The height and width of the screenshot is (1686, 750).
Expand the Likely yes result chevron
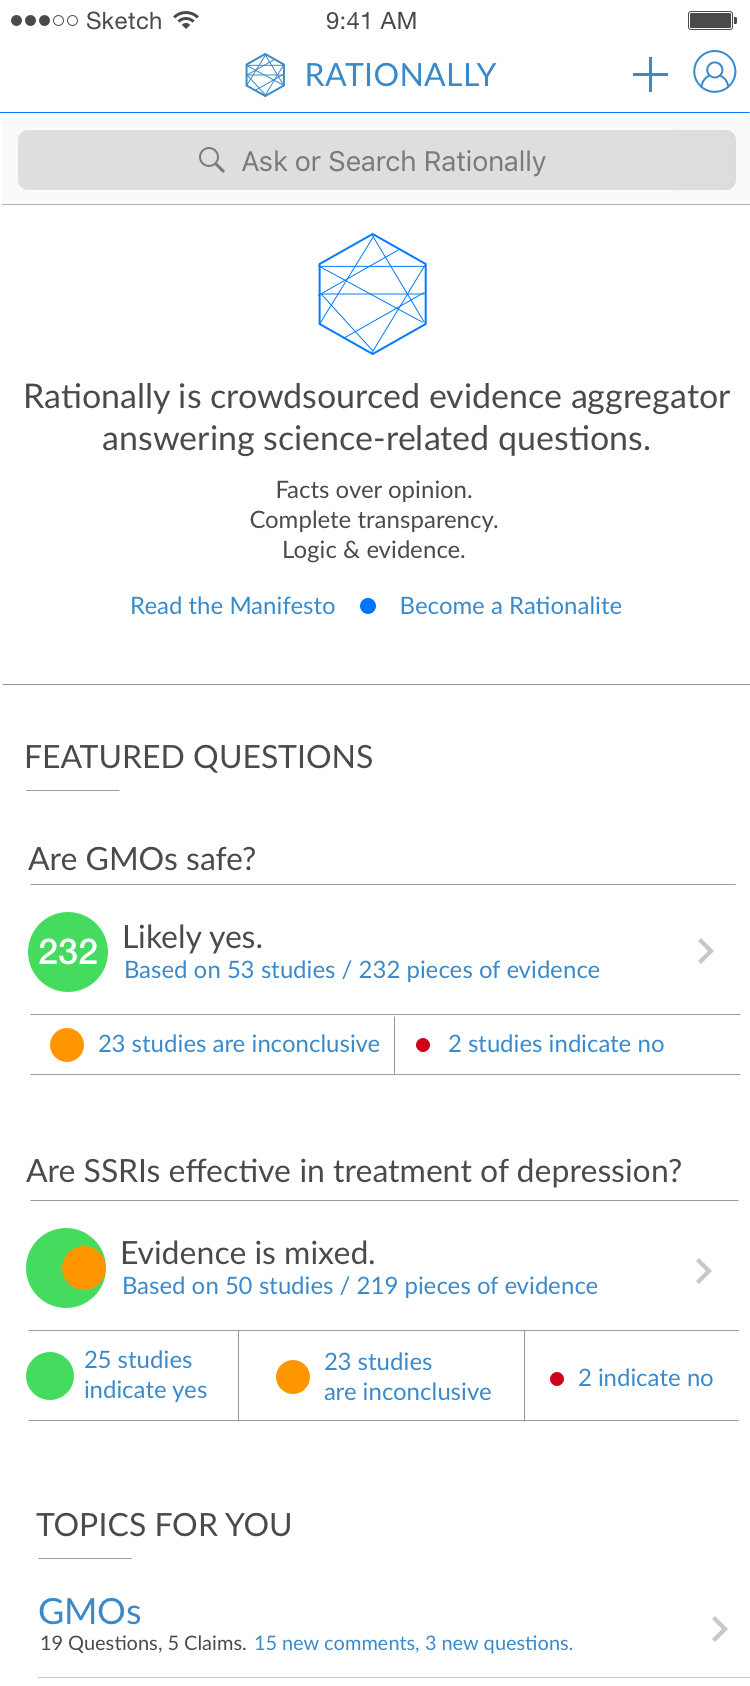click(x=706, y=951)
